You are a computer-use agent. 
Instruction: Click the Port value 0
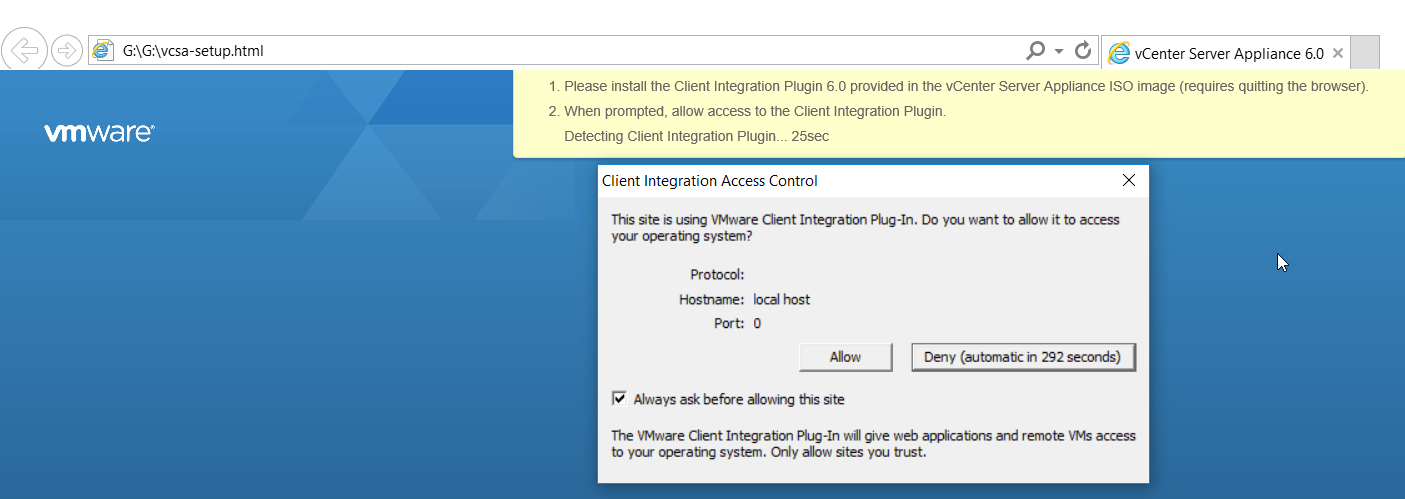click(757, 323)
